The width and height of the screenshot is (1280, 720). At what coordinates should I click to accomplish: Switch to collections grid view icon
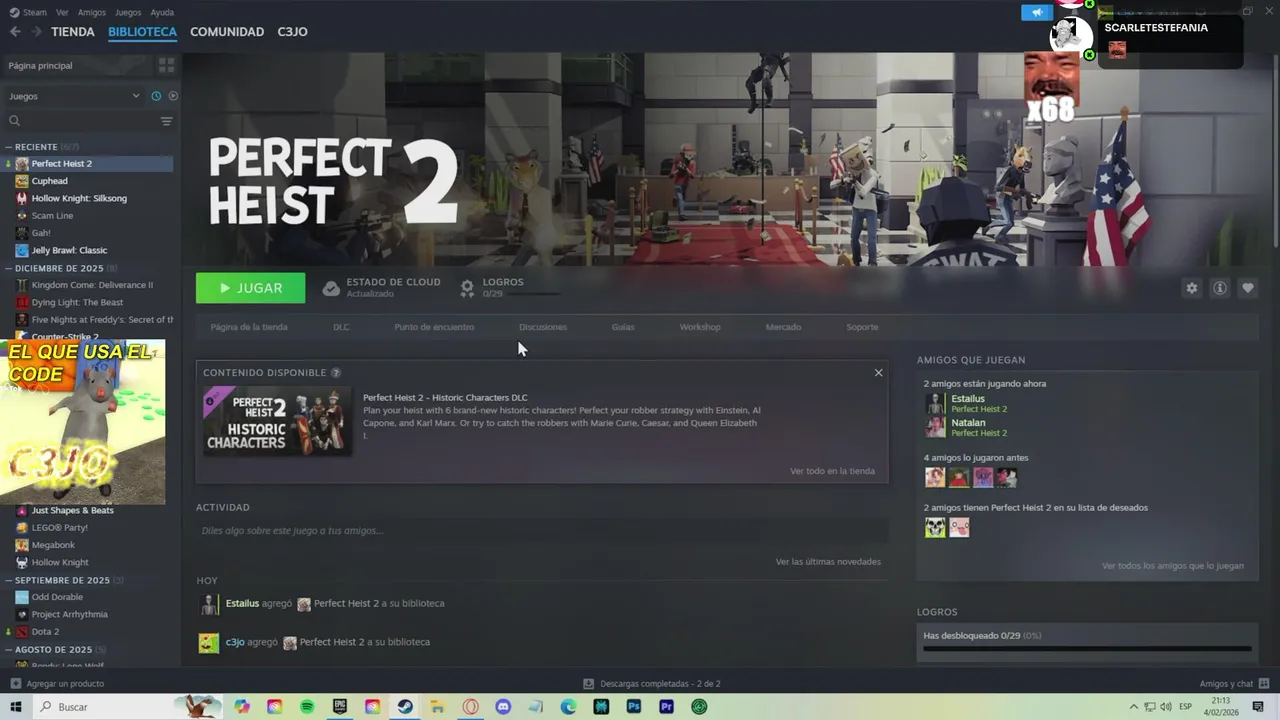coord(166,65)
